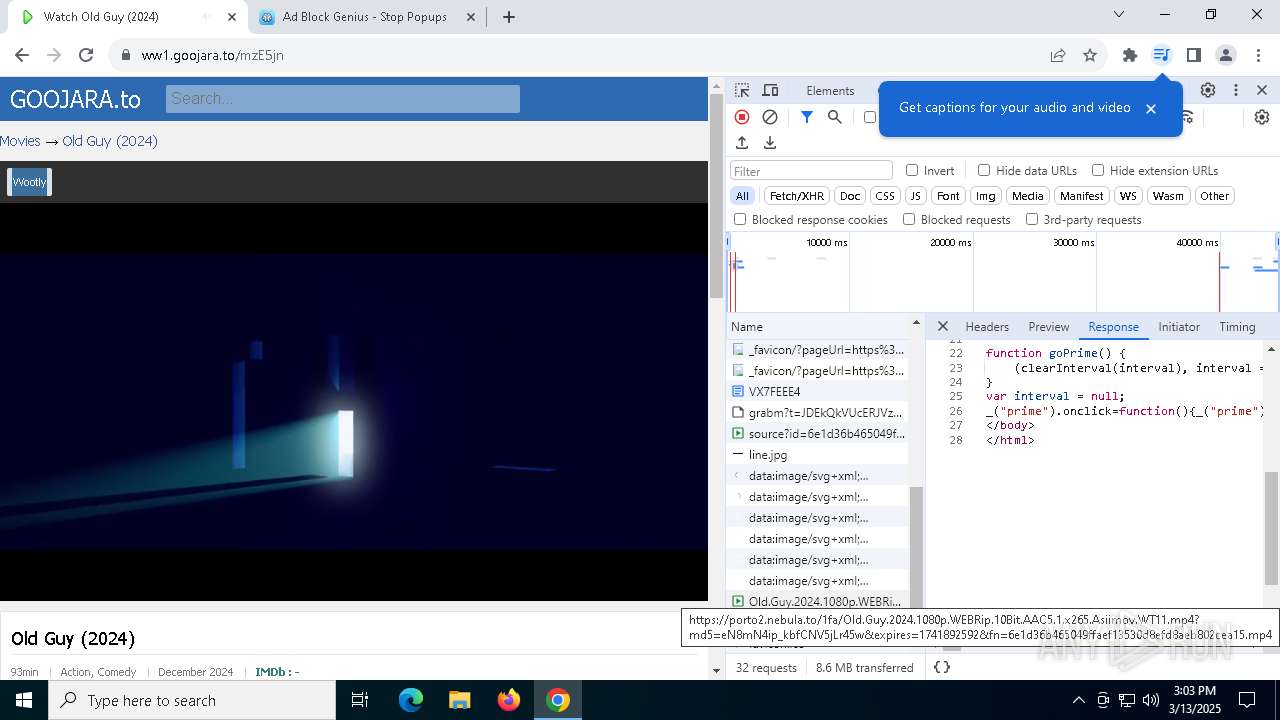Select the source?id=6e1d36b465049f request
Image resolution: width=1280 pixels, height=720 pixels.
(x=818, y=433)
